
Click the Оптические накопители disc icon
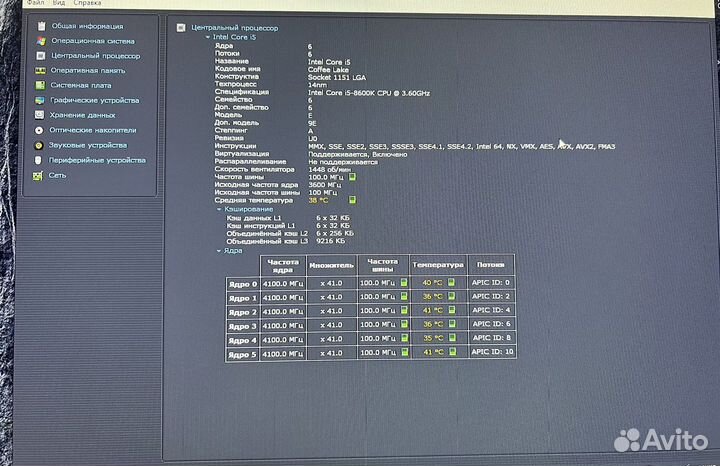pos(39,130)
